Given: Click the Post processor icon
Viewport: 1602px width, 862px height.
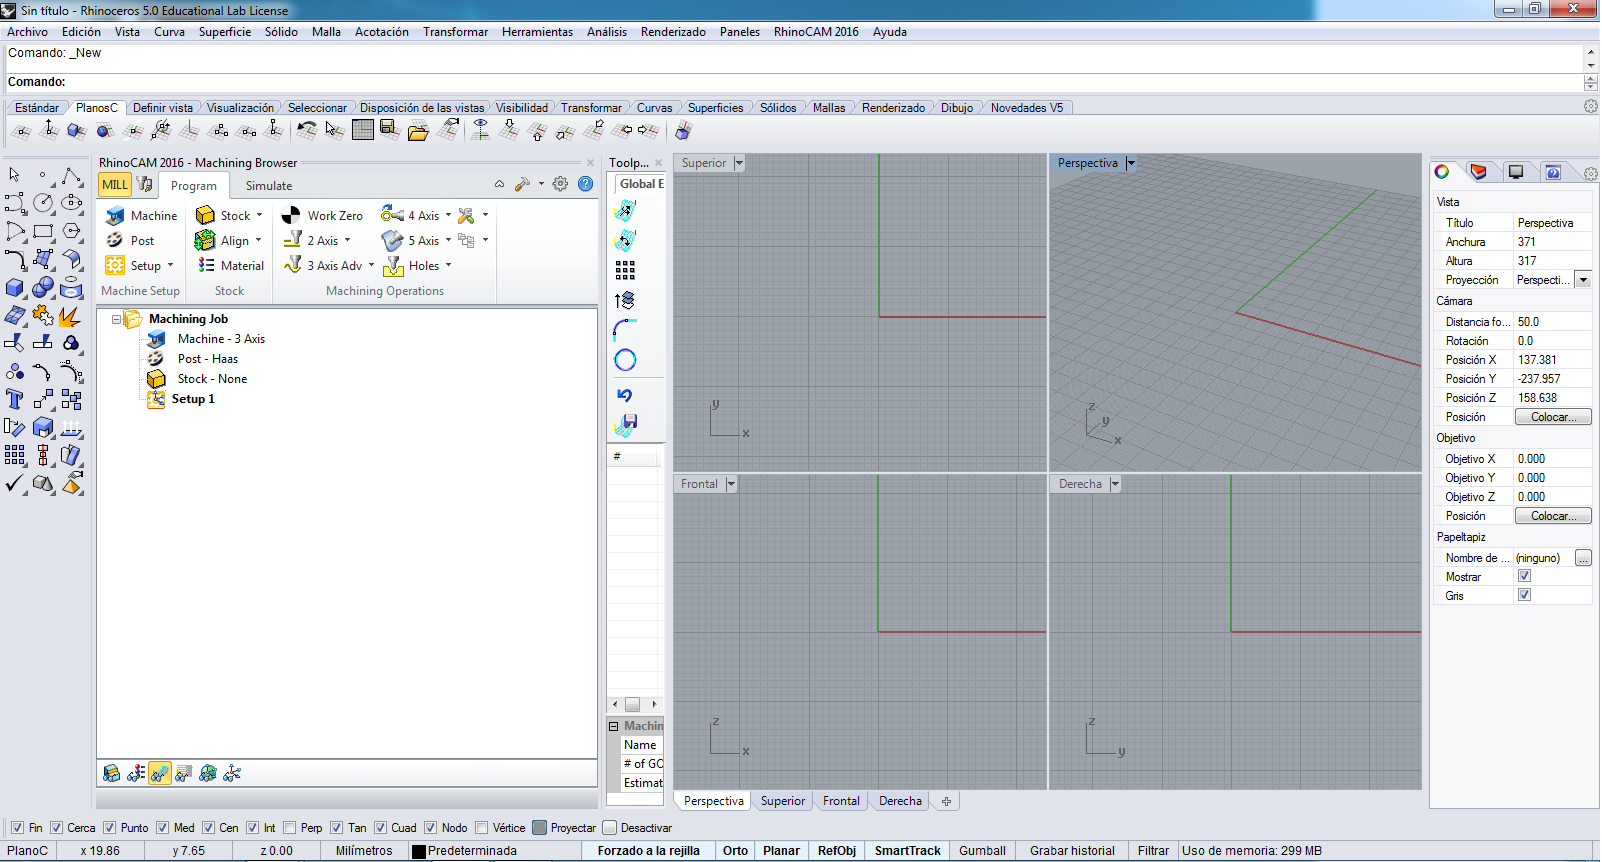Looking at the screenshot, I should tap(115, 241).
